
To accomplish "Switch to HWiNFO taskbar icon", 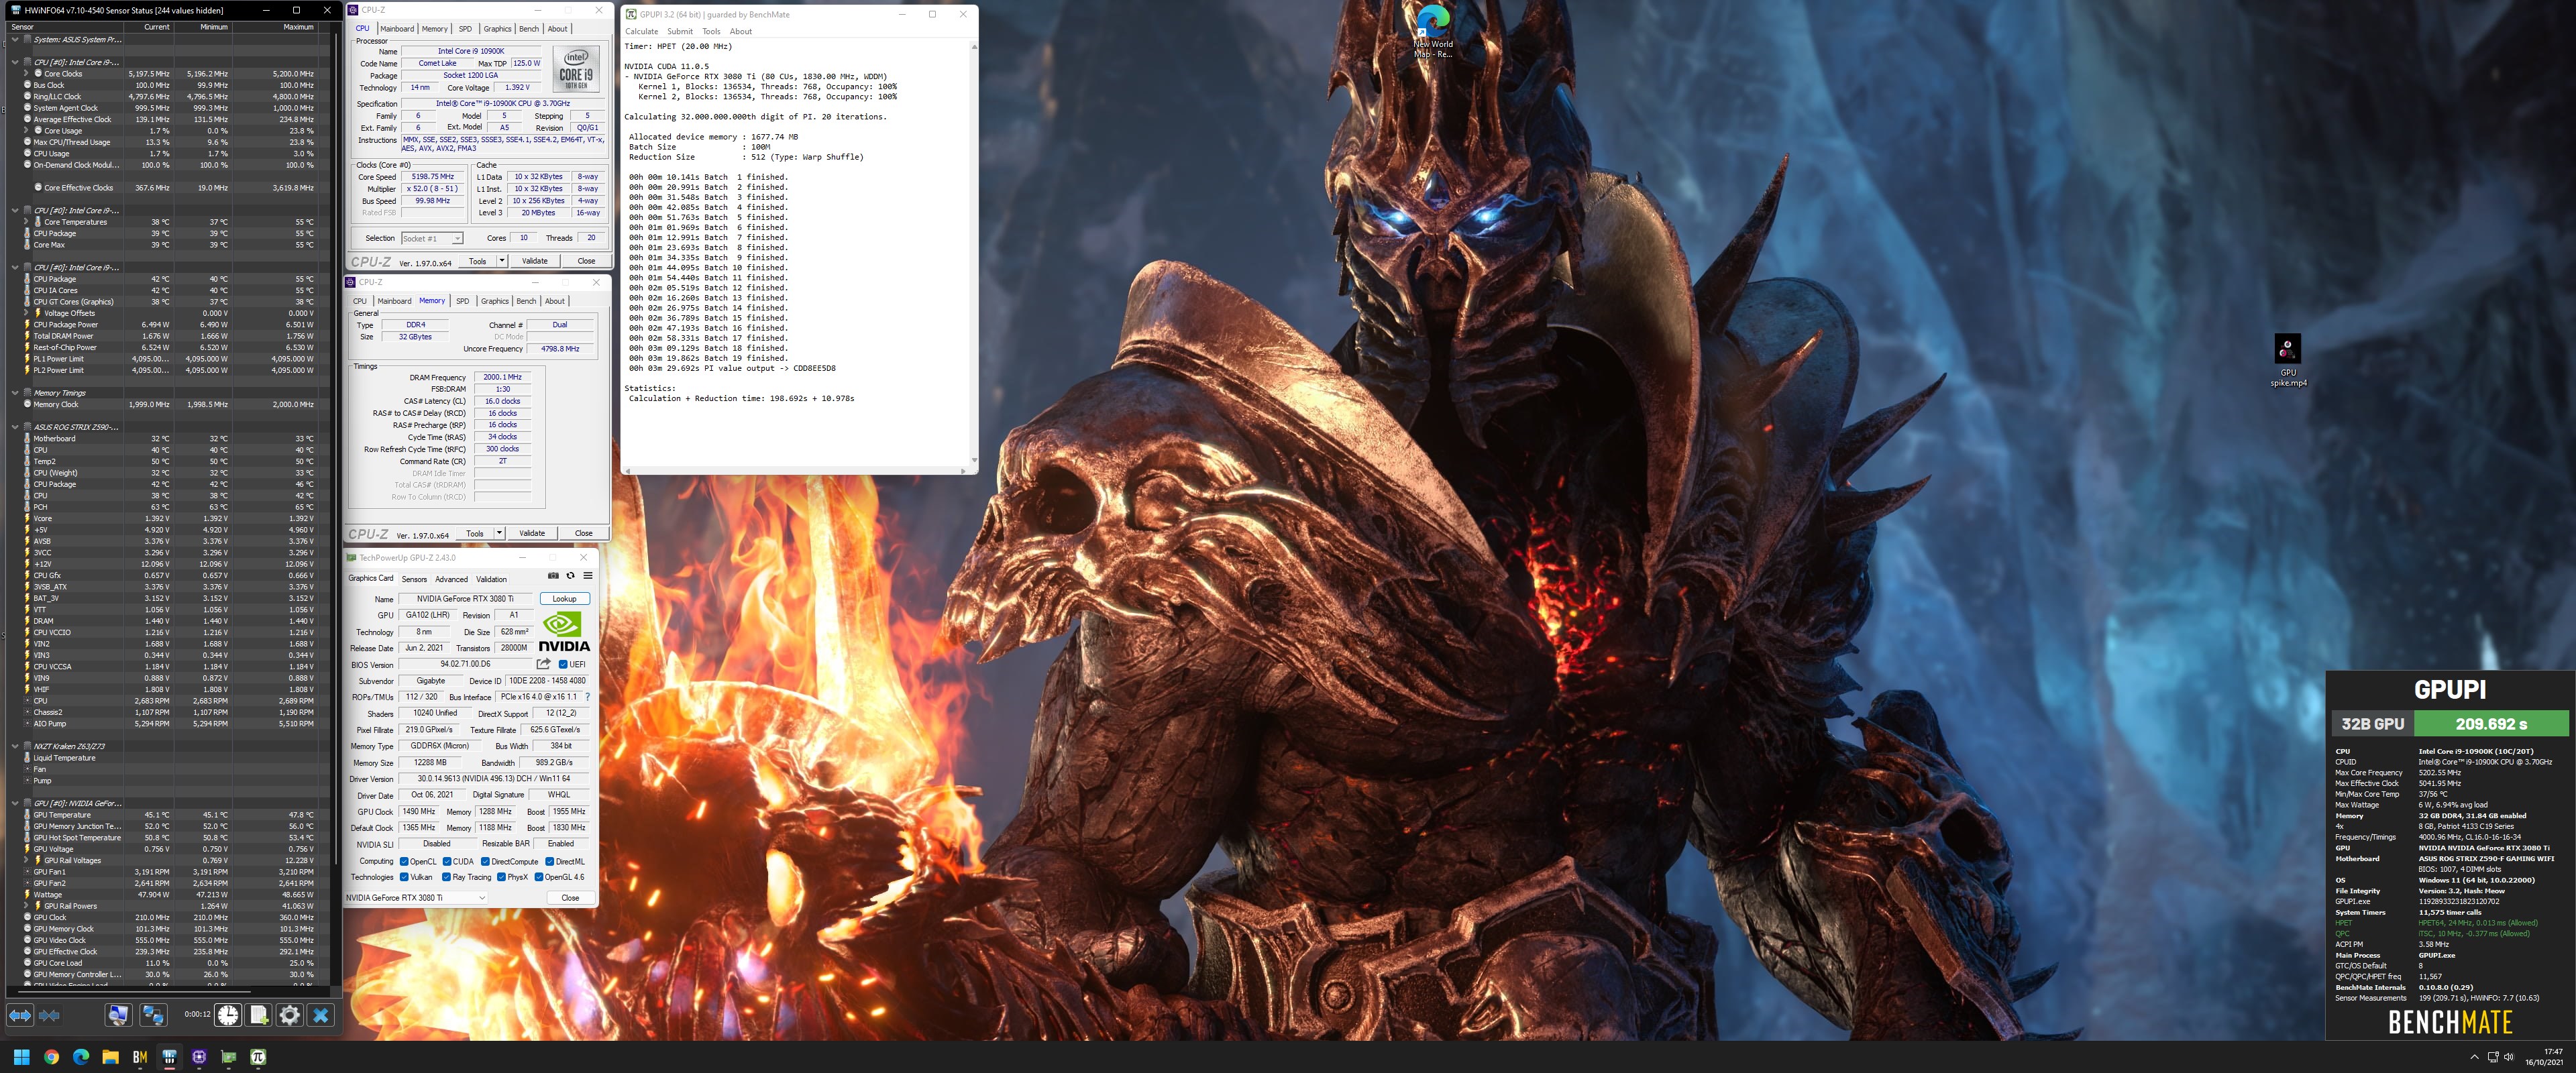I will 170,1056.
